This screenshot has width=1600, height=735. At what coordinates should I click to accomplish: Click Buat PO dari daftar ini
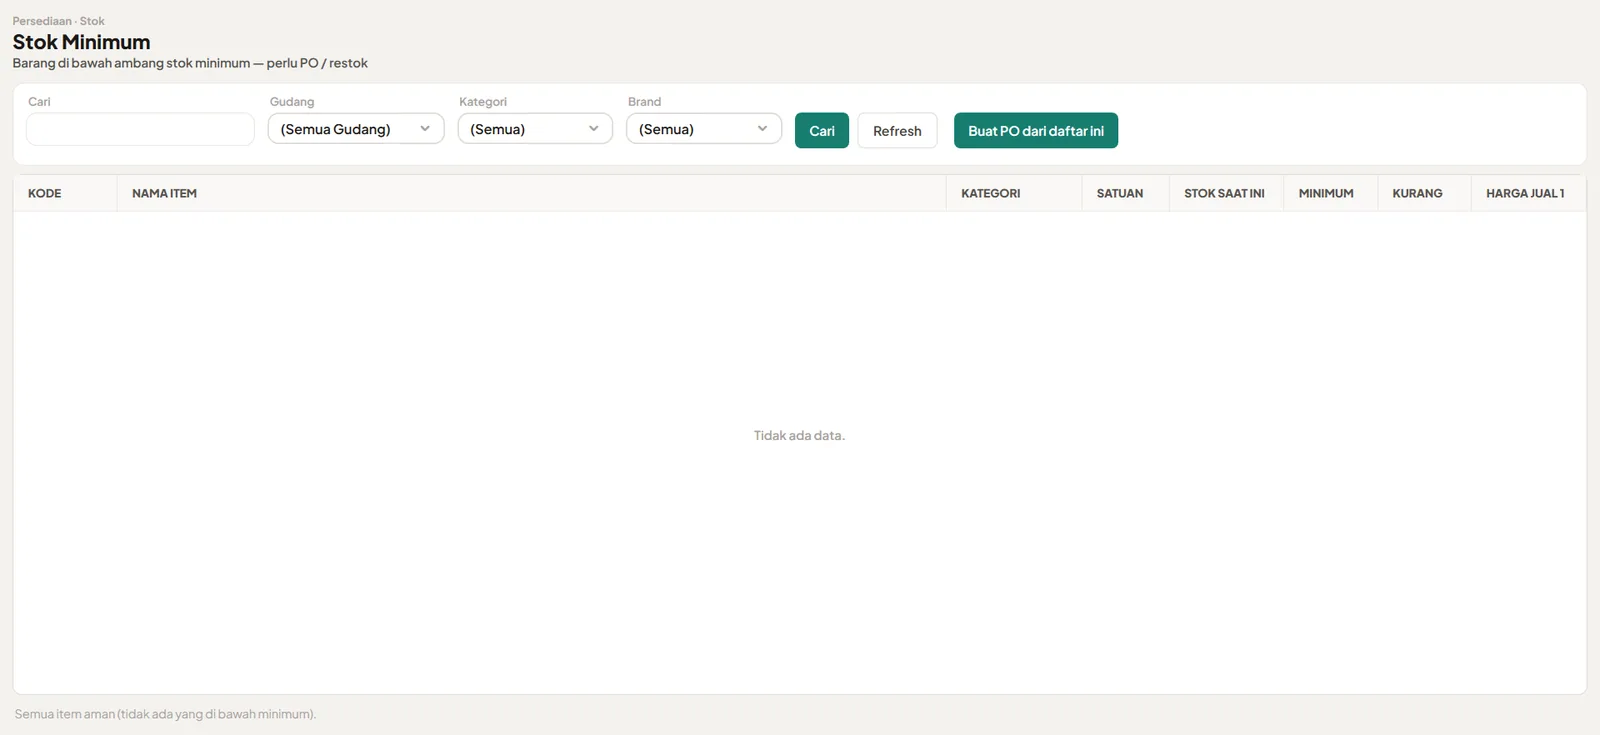(1036, 130)
